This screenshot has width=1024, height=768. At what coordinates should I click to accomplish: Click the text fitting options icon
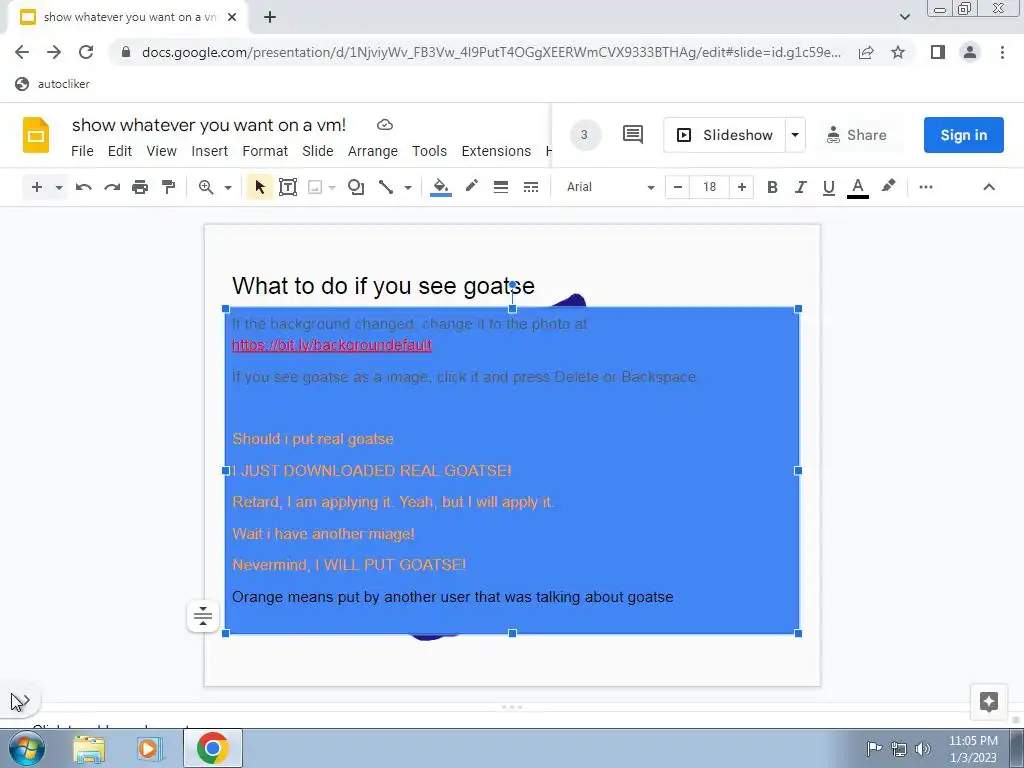pyautogui.click(x=202, y=616)
